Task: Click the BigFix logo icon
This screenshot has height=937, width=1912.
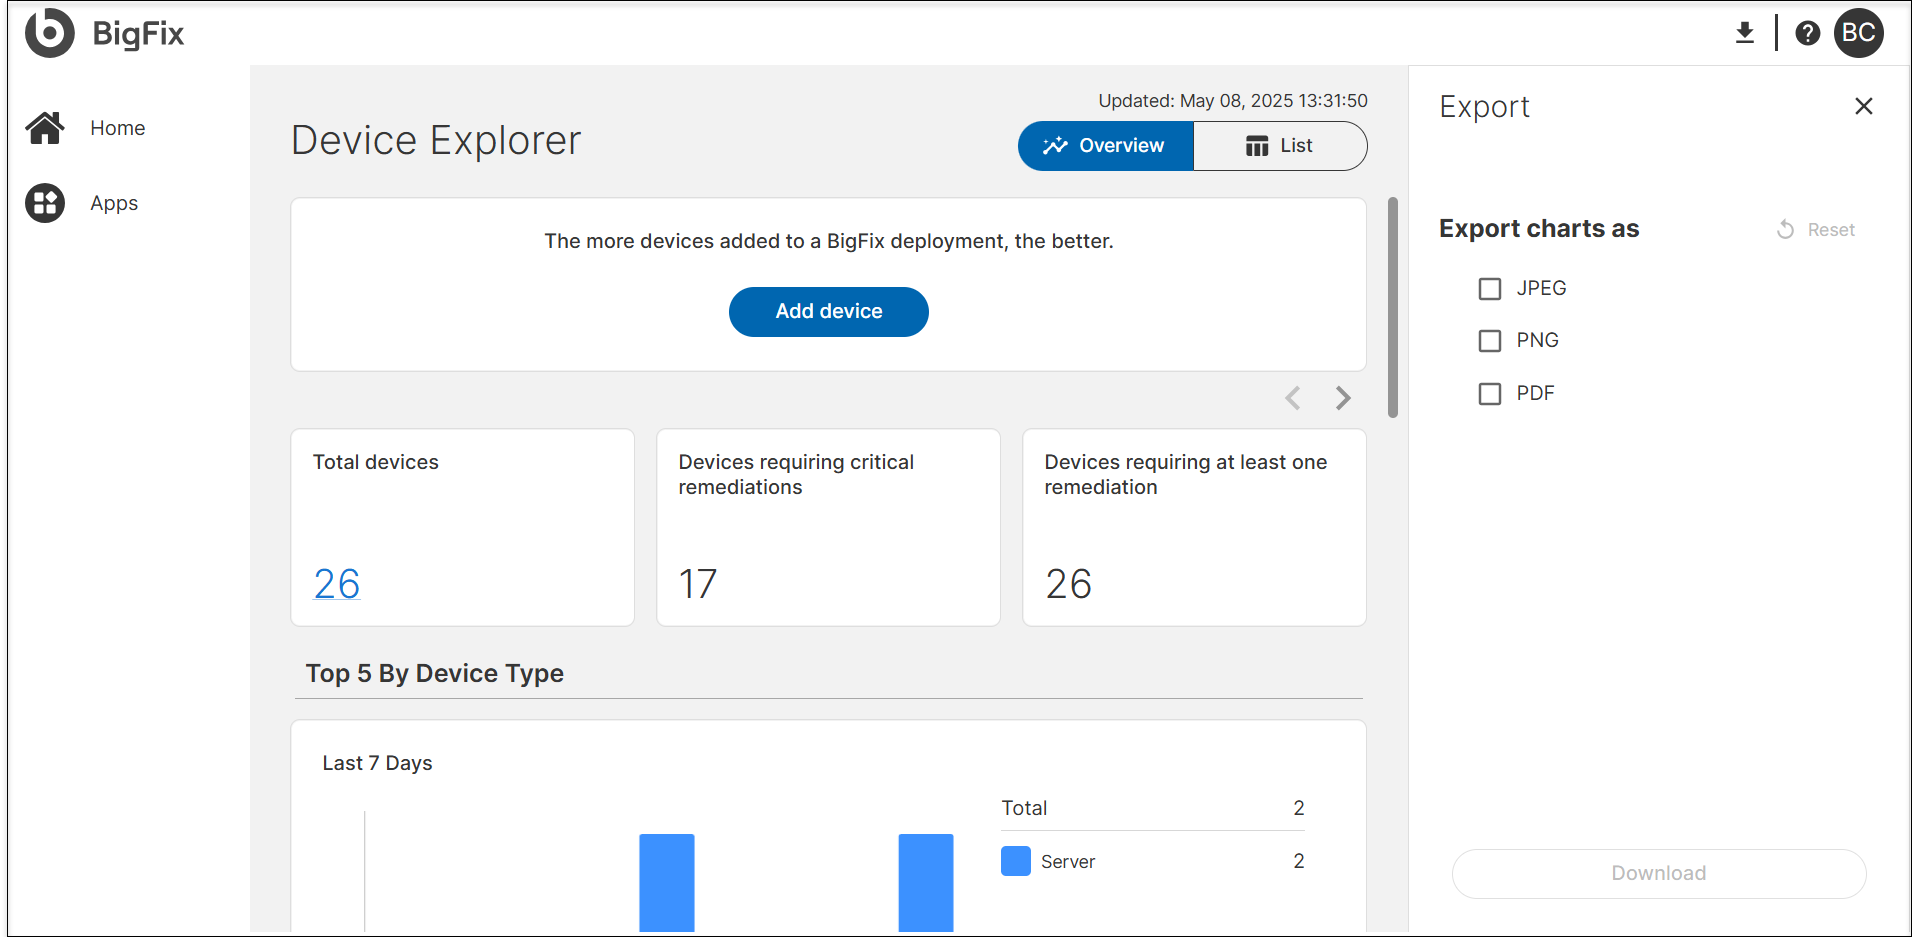Action: (50, 33)
